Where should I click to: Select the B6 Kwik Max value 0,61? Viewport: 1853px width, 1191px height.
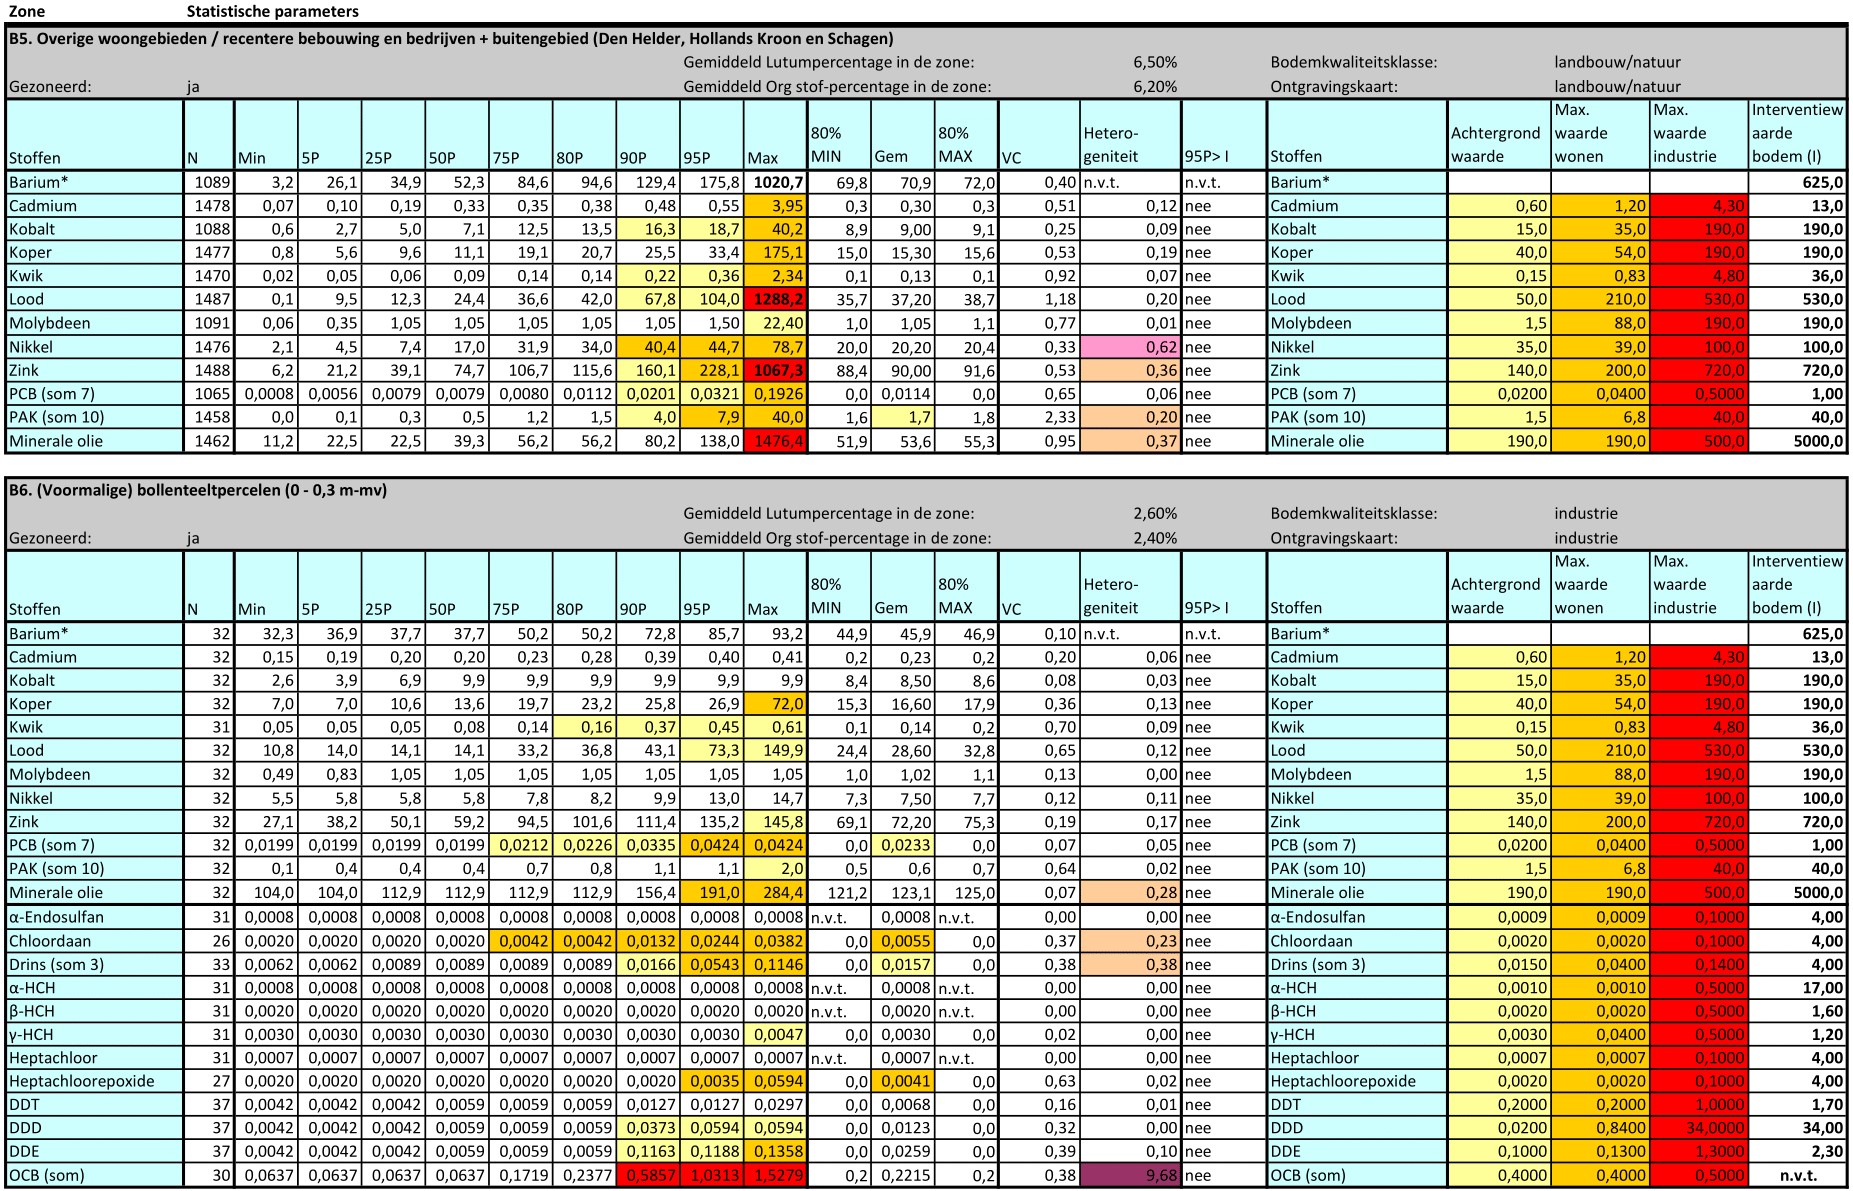(776, 727)
